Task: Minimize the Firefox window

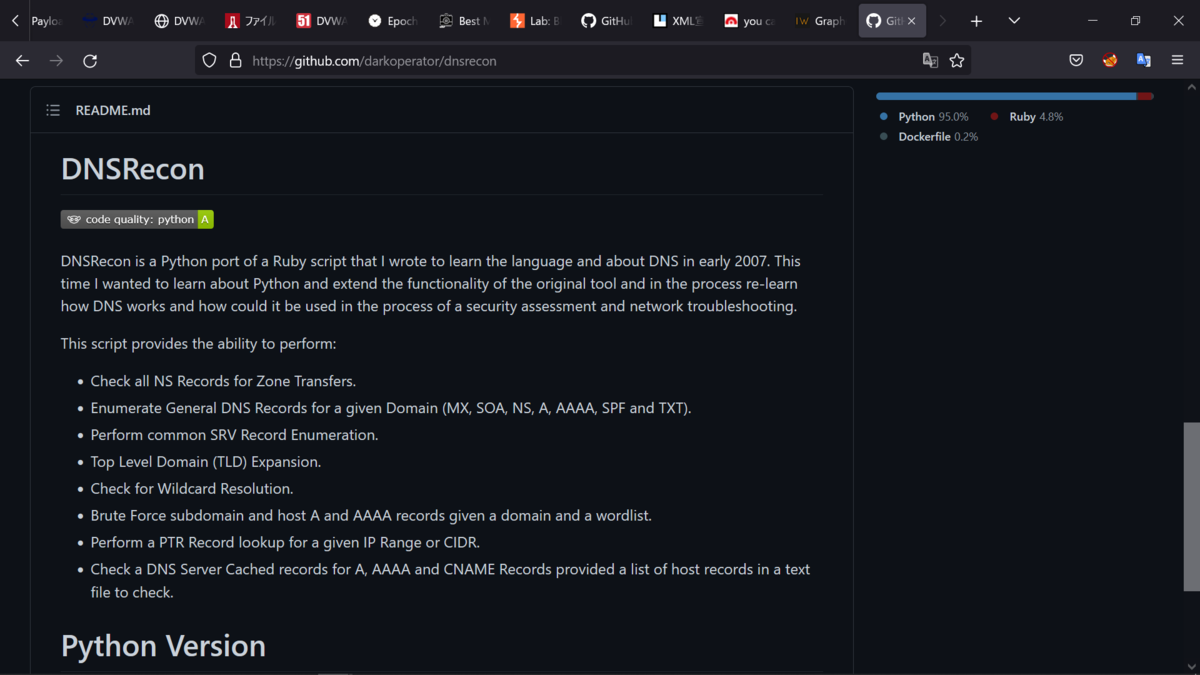Action: click(x=1092, y=21)
